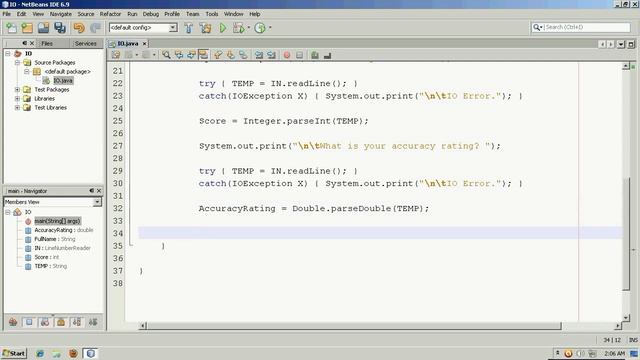Viewport: 640px width, 360px height.
Task: Toggle Show Inherited Members in Navigator
Action: (x=13, y=322)
